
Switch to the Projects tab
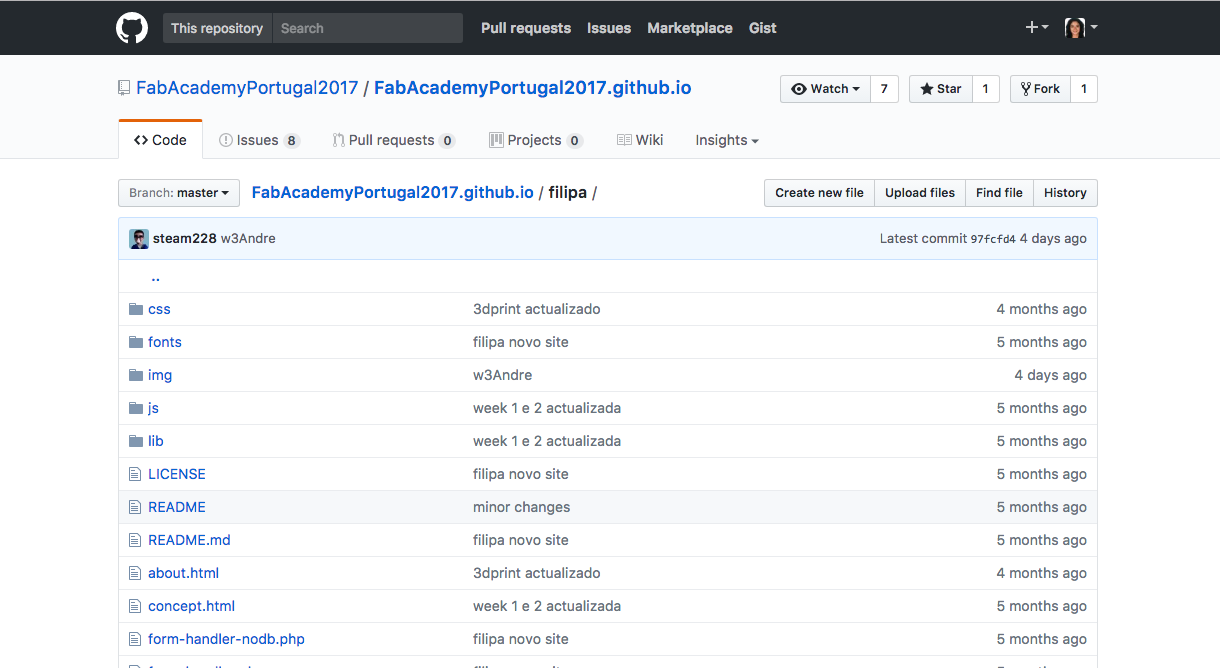(x=536, y=140)
